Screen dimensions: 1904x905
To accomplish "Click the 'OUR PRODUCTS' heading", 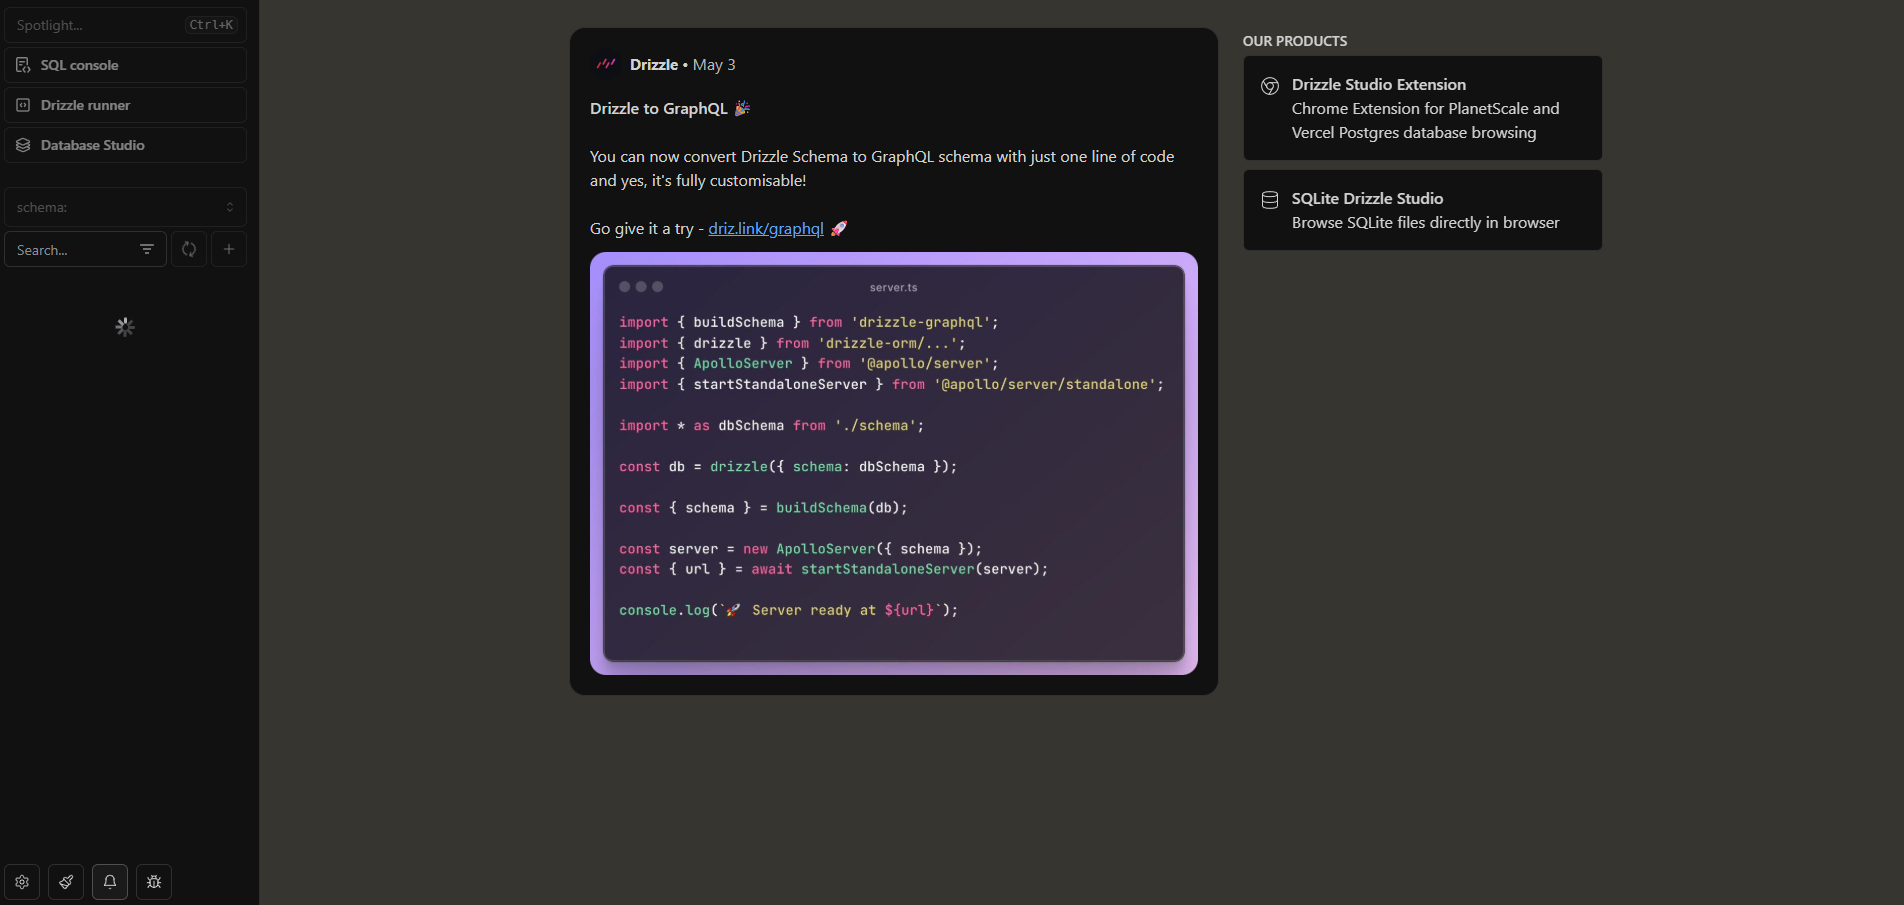I will coord(1295,41).
